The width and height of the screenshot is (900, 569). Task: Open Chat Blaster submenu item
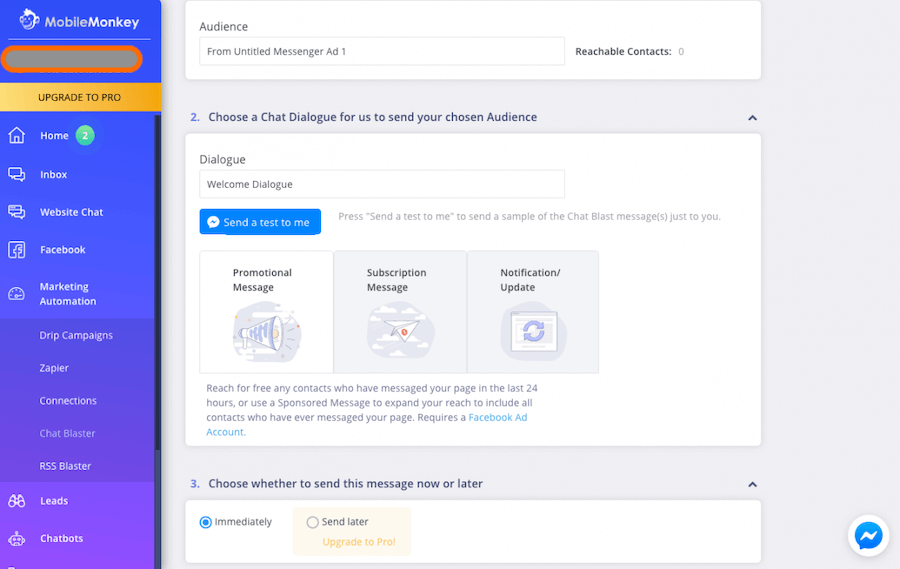click(67, 433)
